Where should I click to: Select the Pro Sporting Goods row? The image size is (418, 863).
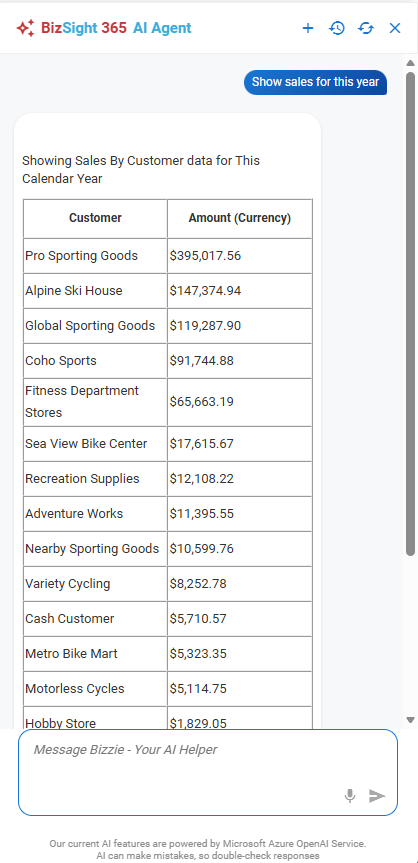pyautogui.click(x=167, y=256)
